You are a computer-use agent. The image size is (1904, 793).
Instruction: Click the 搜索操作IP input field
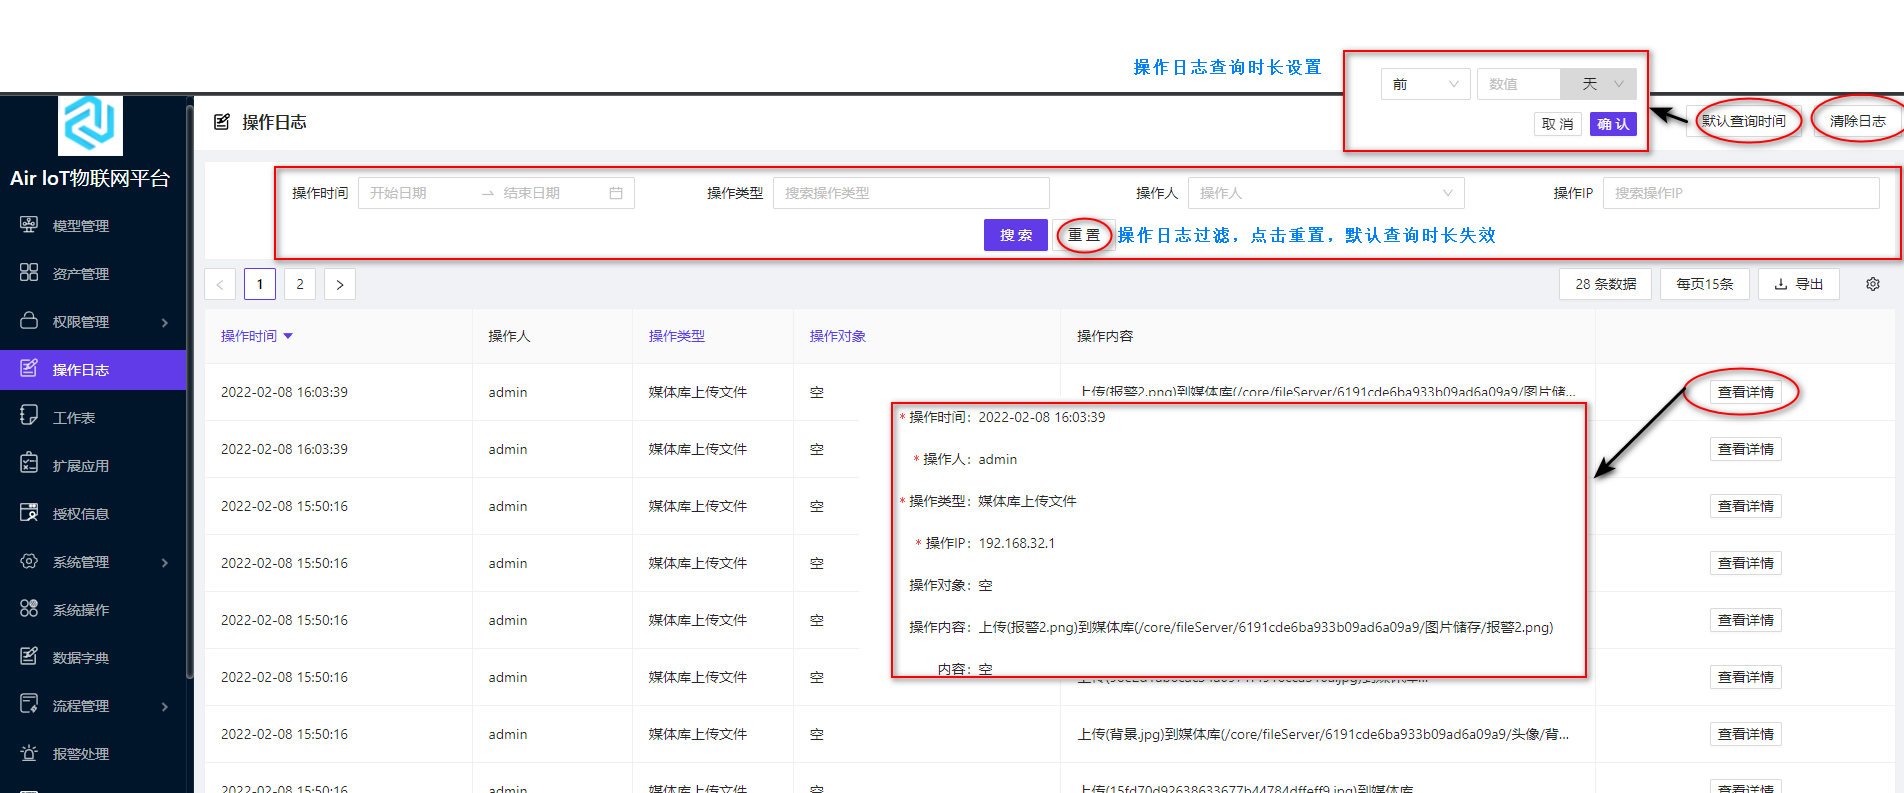1741,193
